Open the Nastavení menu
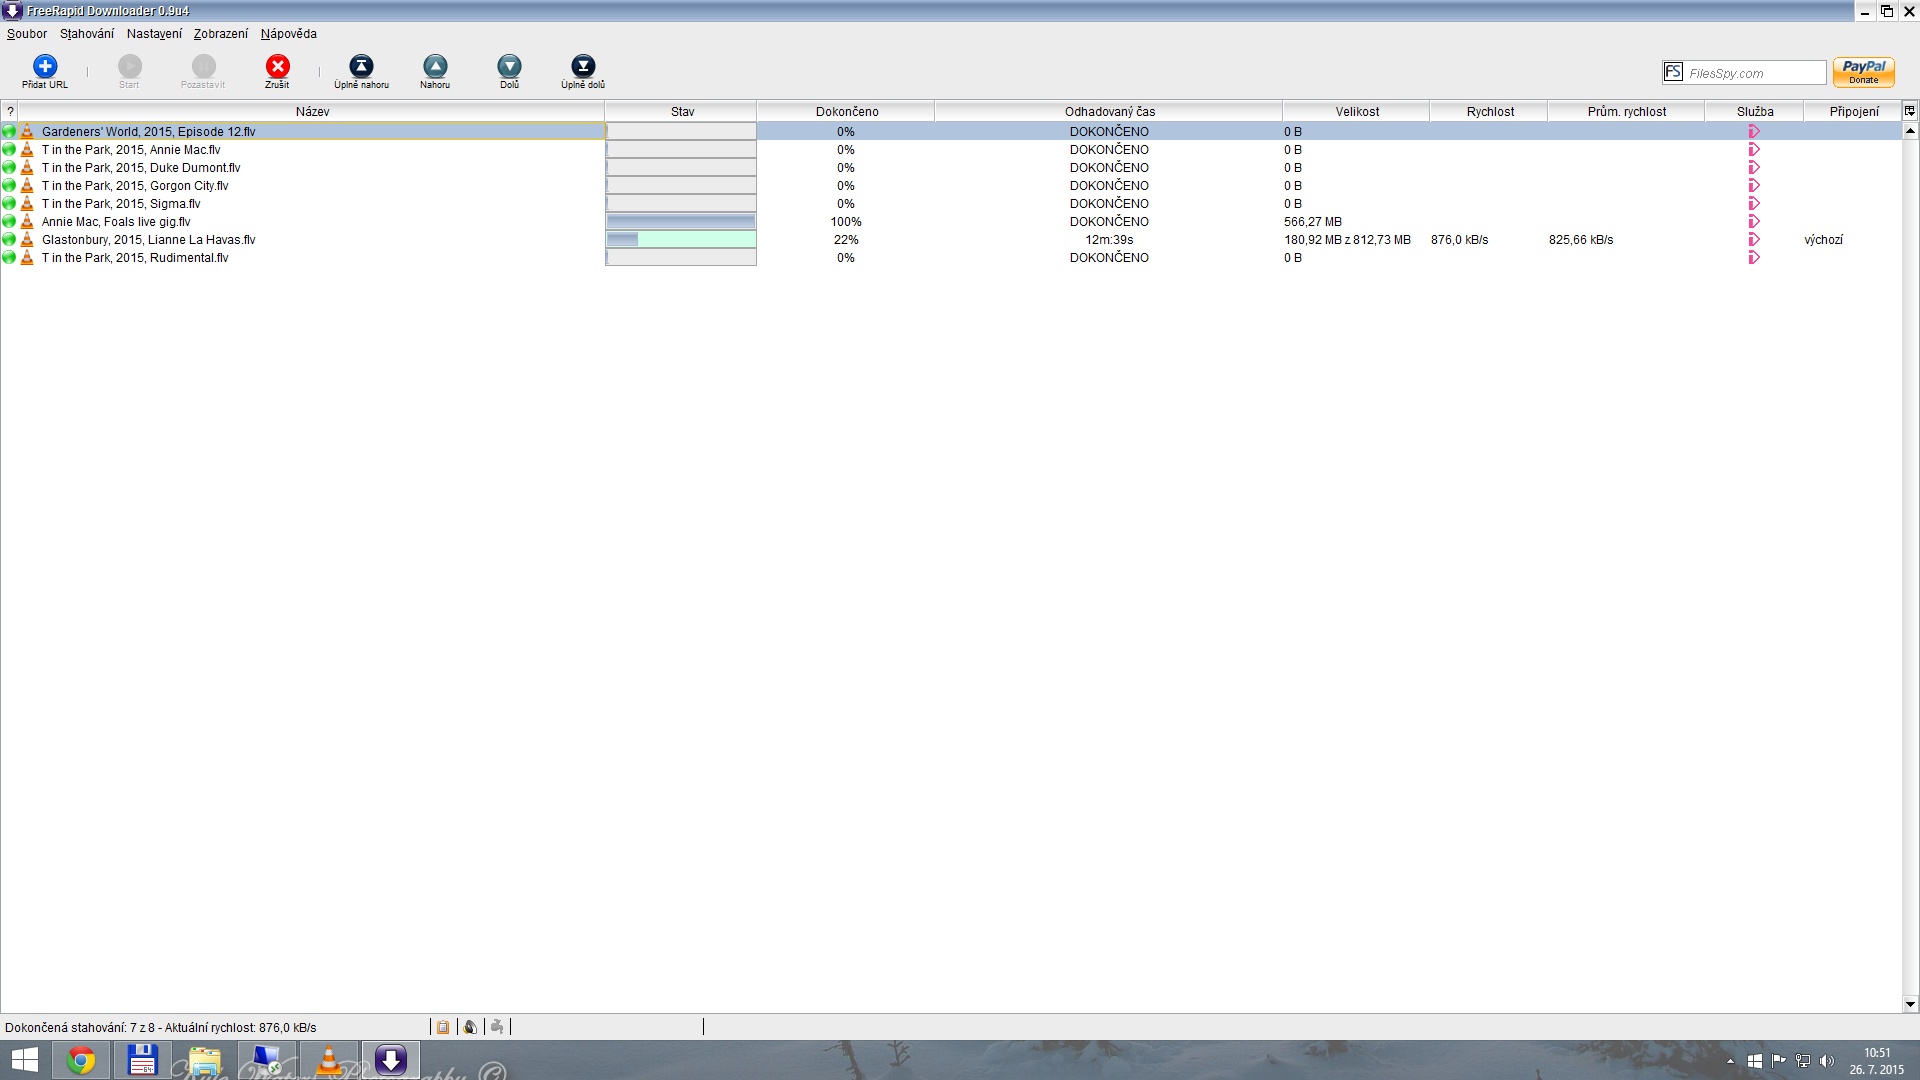 click(154, 34)
